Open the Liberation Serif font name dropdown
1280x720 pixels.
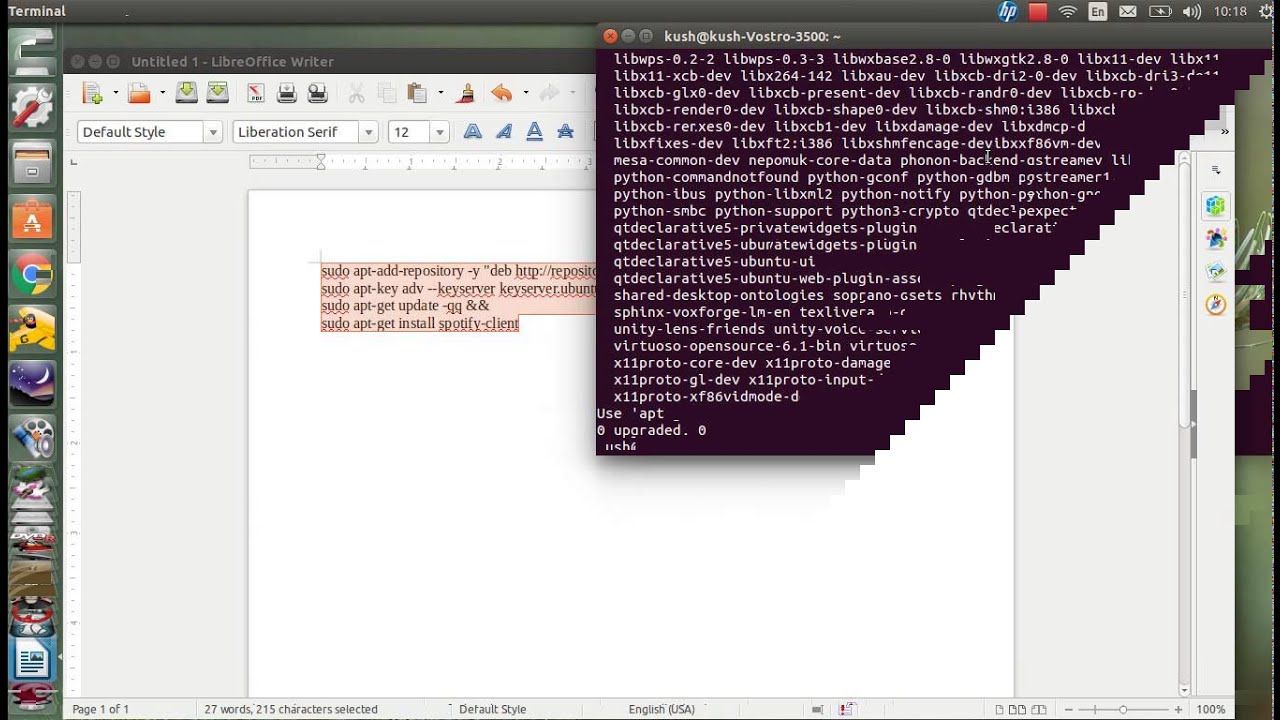tap(368, 132)
